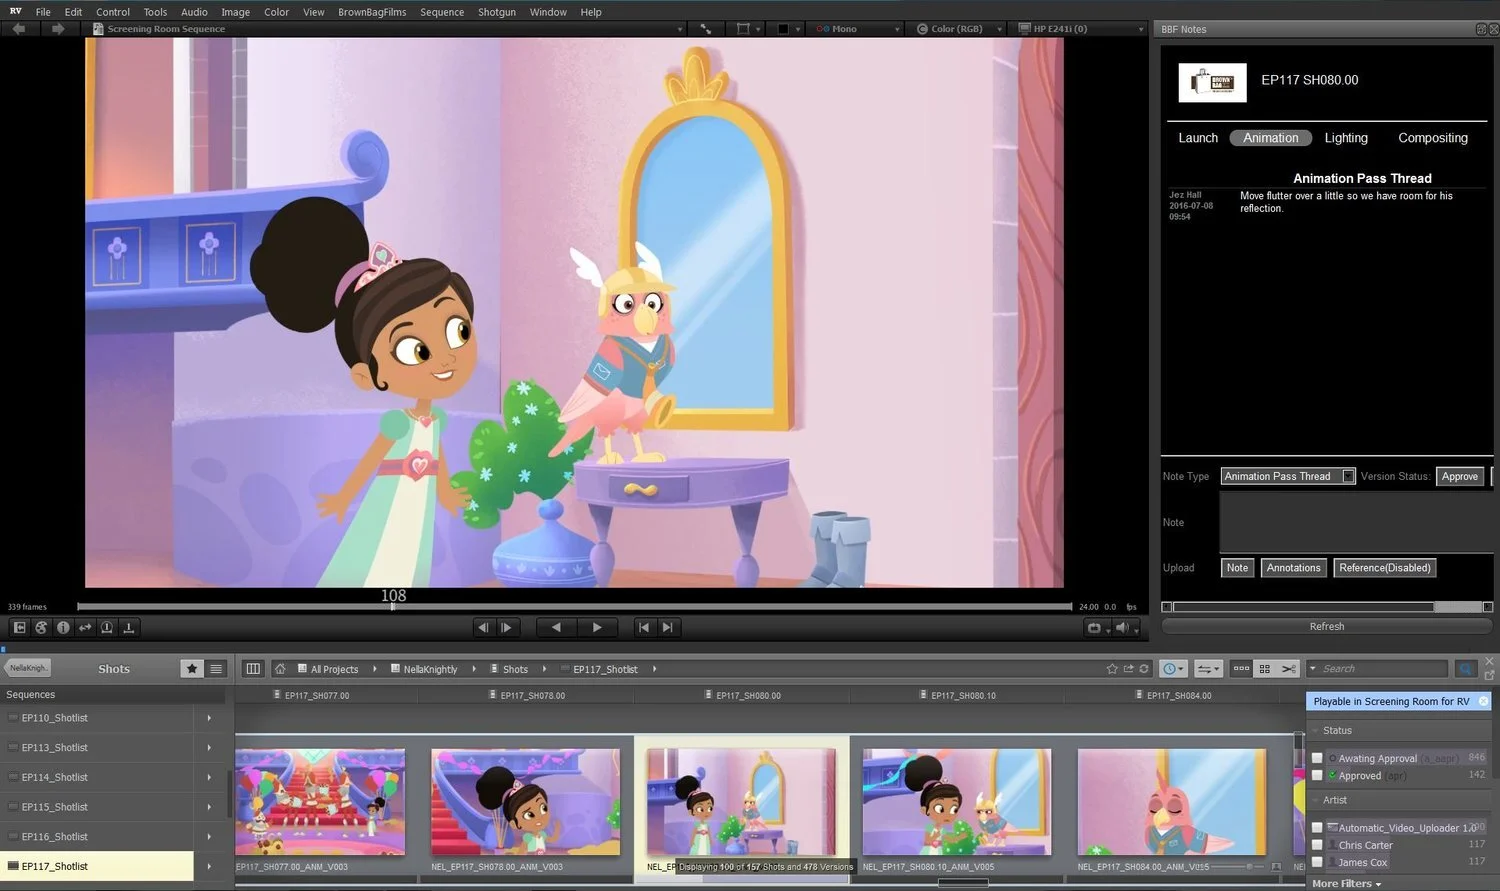Image resolution: width=1500 pixels, height=891 pixels.
Task: Switch to grid thumbnail view icon
Action: click(1265, 669)
